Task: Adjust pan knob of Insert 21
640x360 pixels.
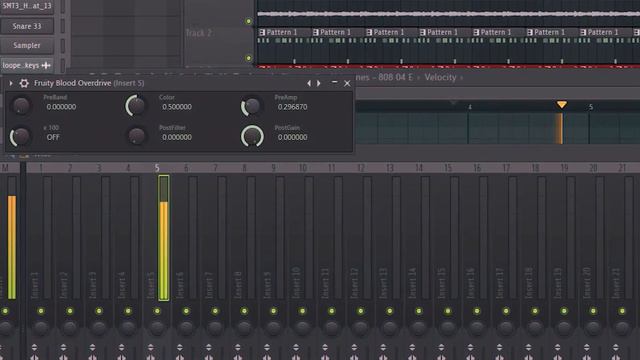Action: (622, 327)
